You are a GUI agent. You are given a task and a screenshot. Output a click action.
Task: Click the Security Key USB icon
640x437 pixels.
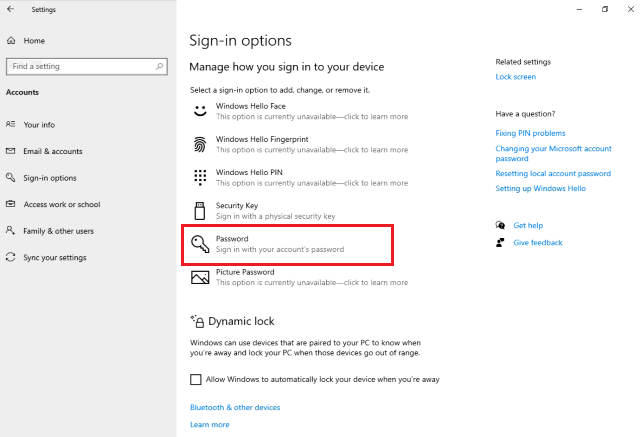[x=199, y=210]
